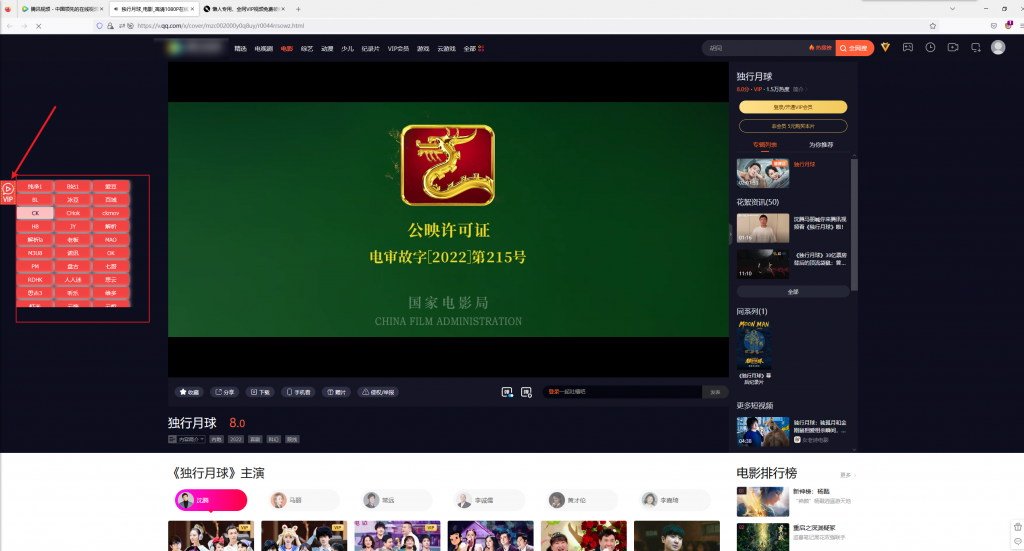This screenshot has height=551, width=1024.
Task: Go to the 电影 navigation item
Action: (x=287, y=48)
